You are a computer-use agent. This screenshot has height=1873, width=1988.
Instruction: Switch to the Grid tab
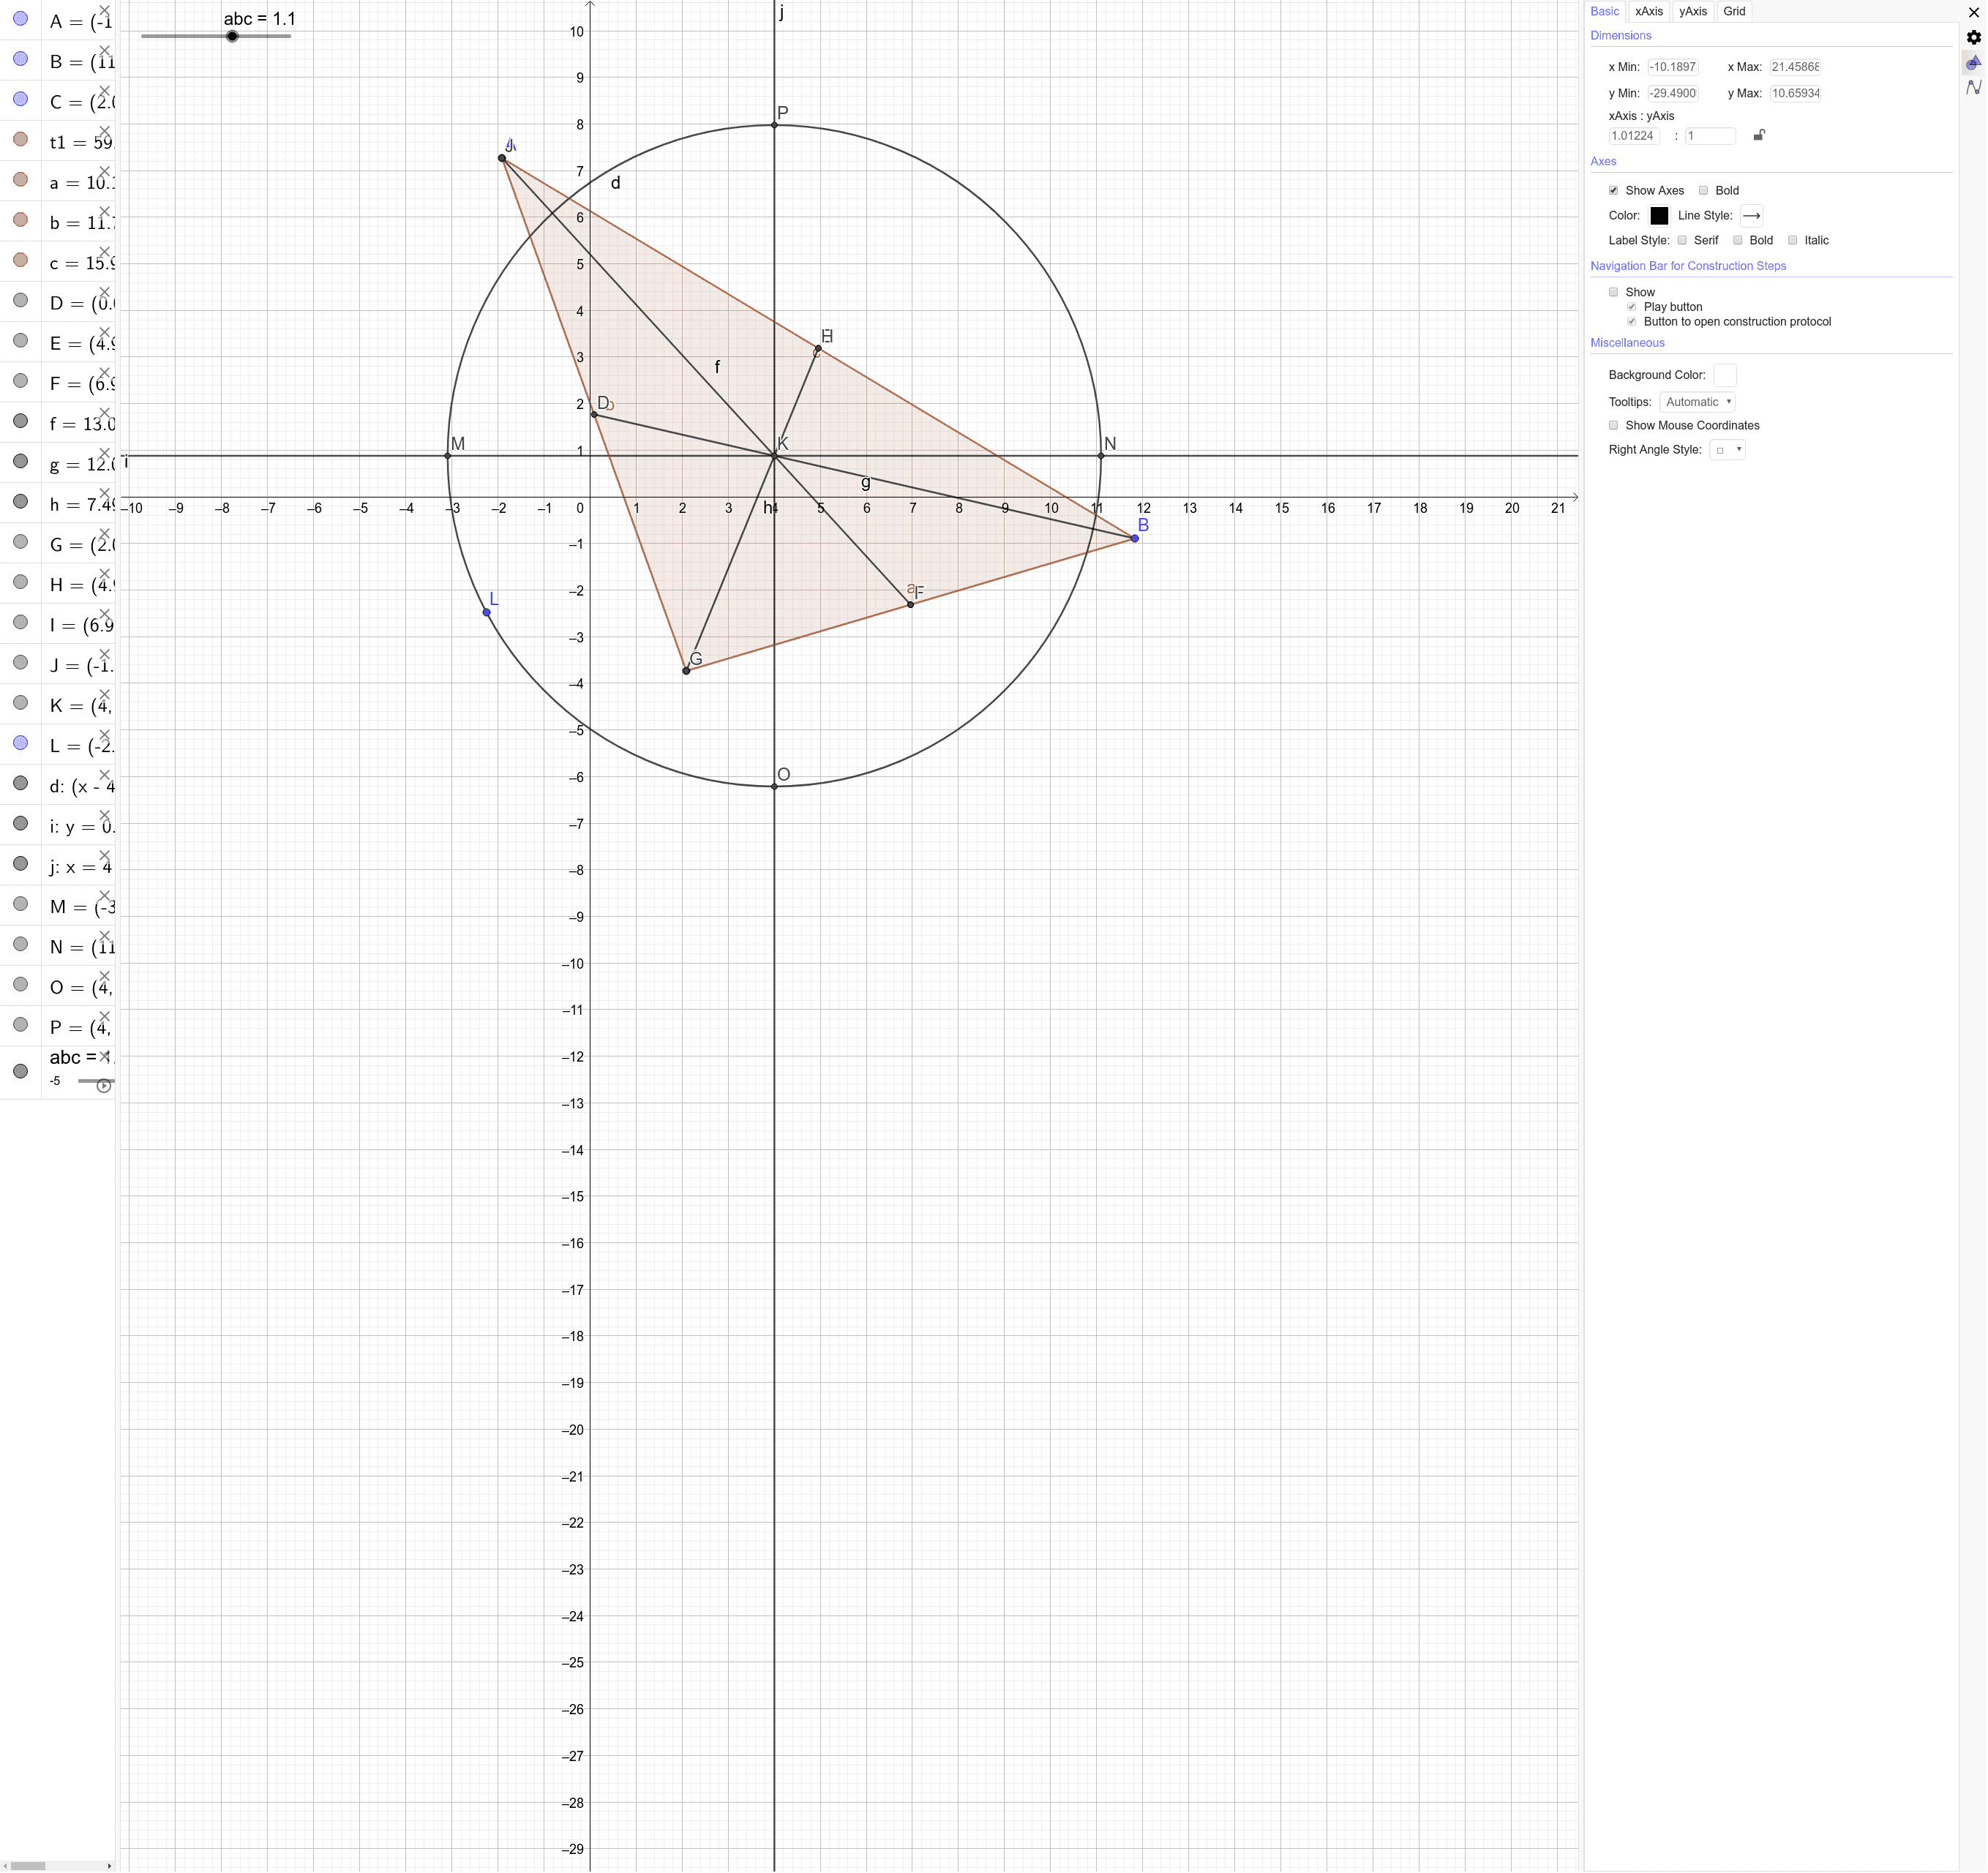click(x=1734, y=11)
